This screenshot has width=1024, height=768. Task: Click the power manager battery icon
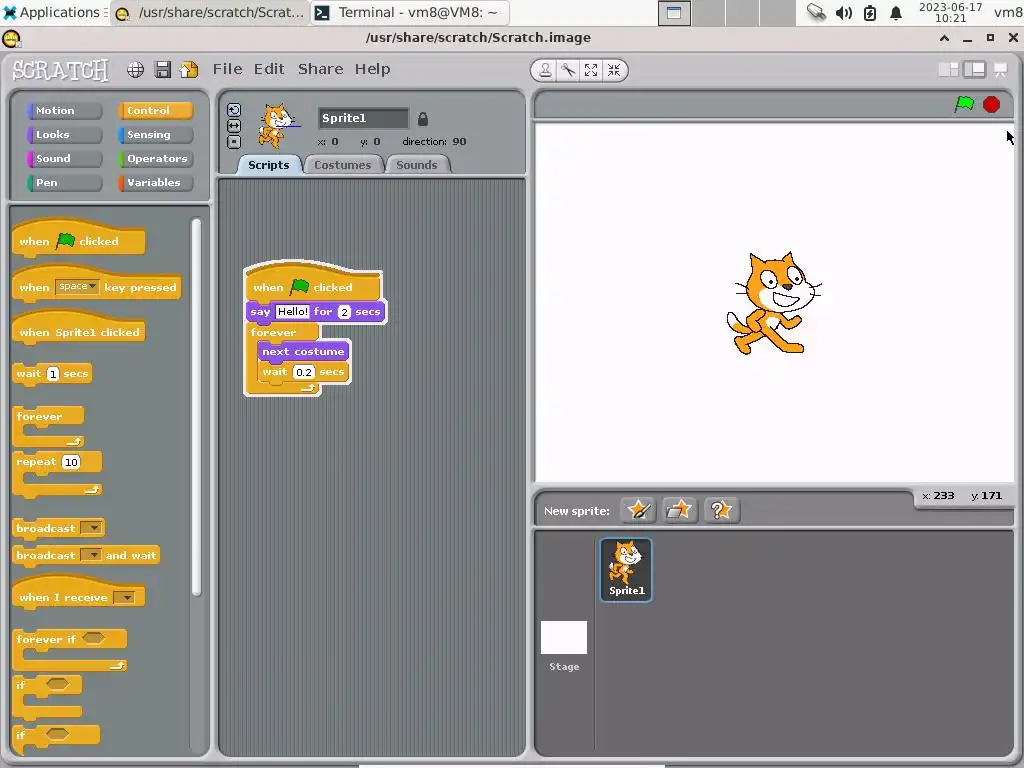coord(870,12)
